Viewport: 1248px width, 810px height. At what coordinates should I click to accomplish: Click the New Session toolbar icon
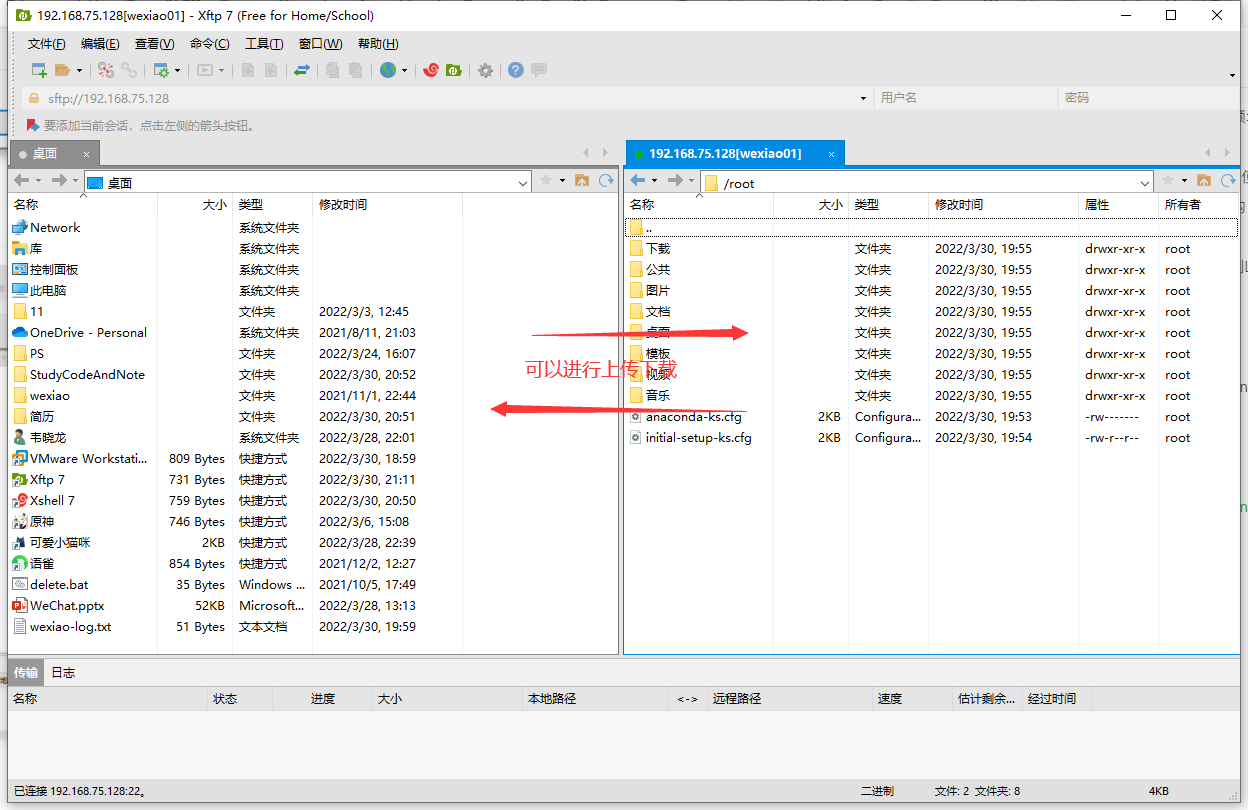[39, 70]
